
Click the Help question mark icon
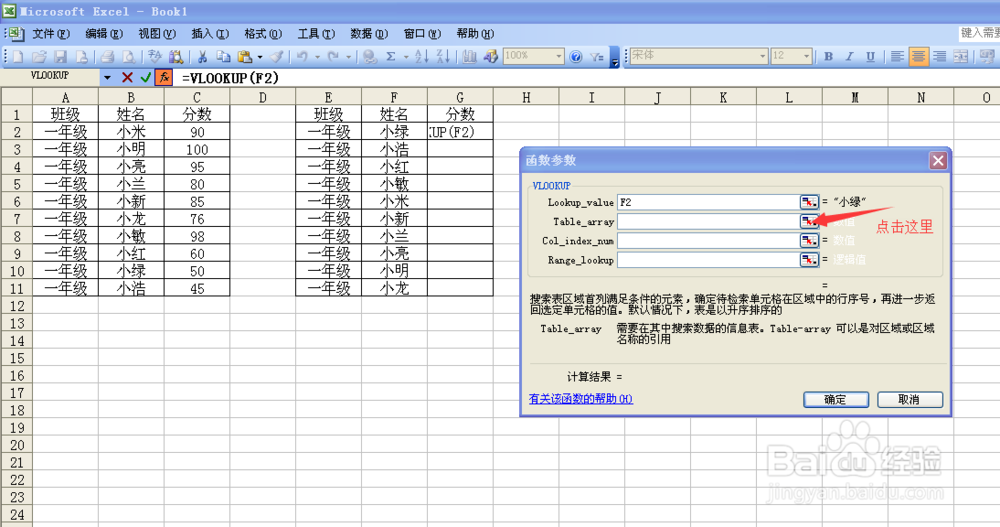click(575, 57)
